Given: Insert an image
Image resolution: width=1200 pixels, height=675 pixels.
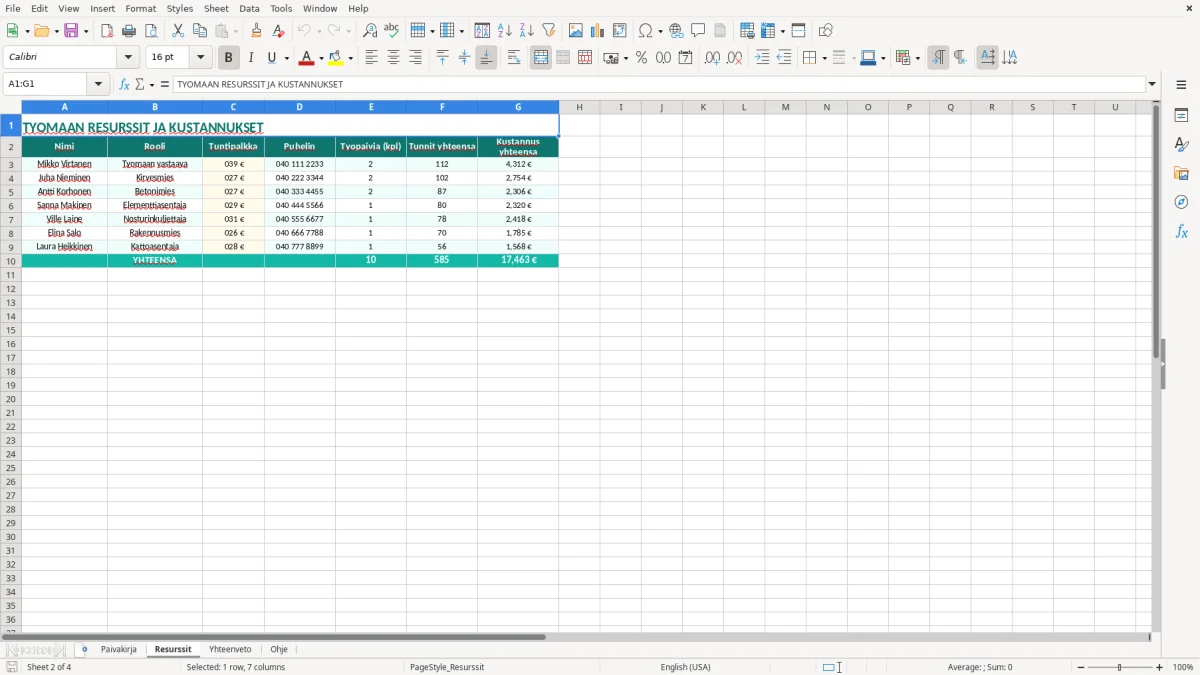Looking at the screenshot, I should 576,31.
